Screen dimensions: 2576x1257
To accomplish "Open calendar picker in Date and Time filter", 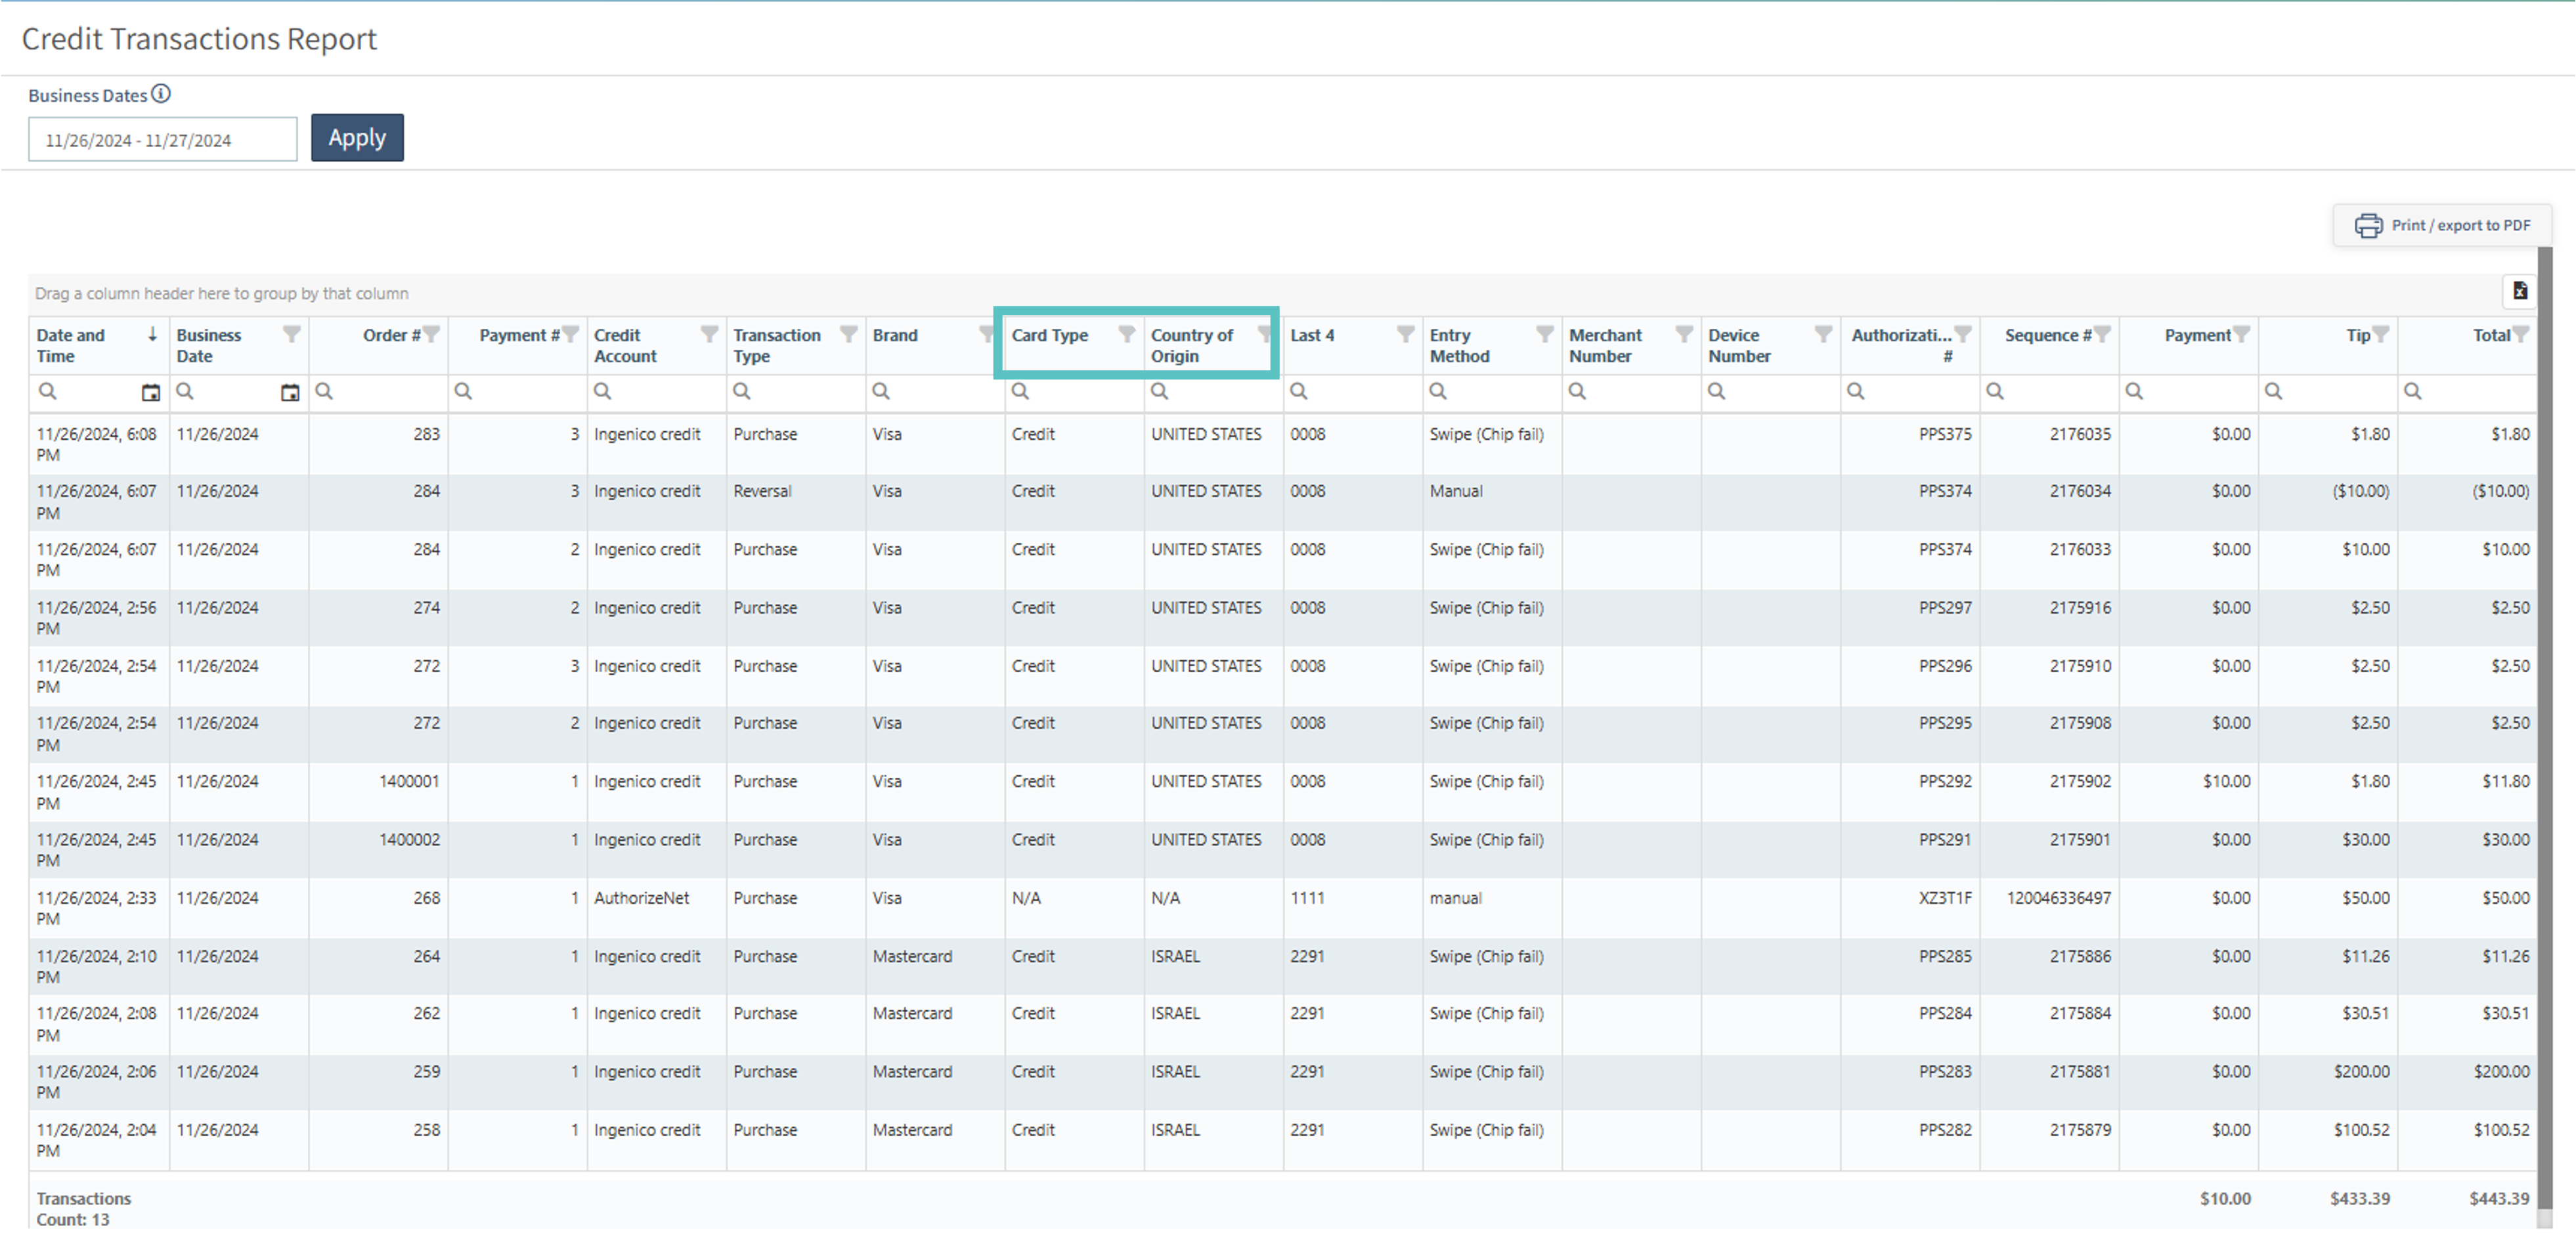I will point(150,393).
